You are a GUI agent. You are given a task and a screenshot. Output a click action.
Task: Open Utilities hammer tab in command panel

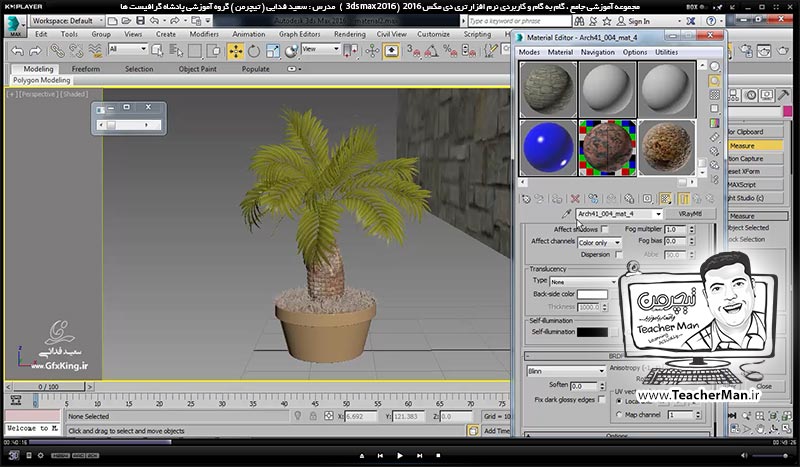(x=783, y=94)
